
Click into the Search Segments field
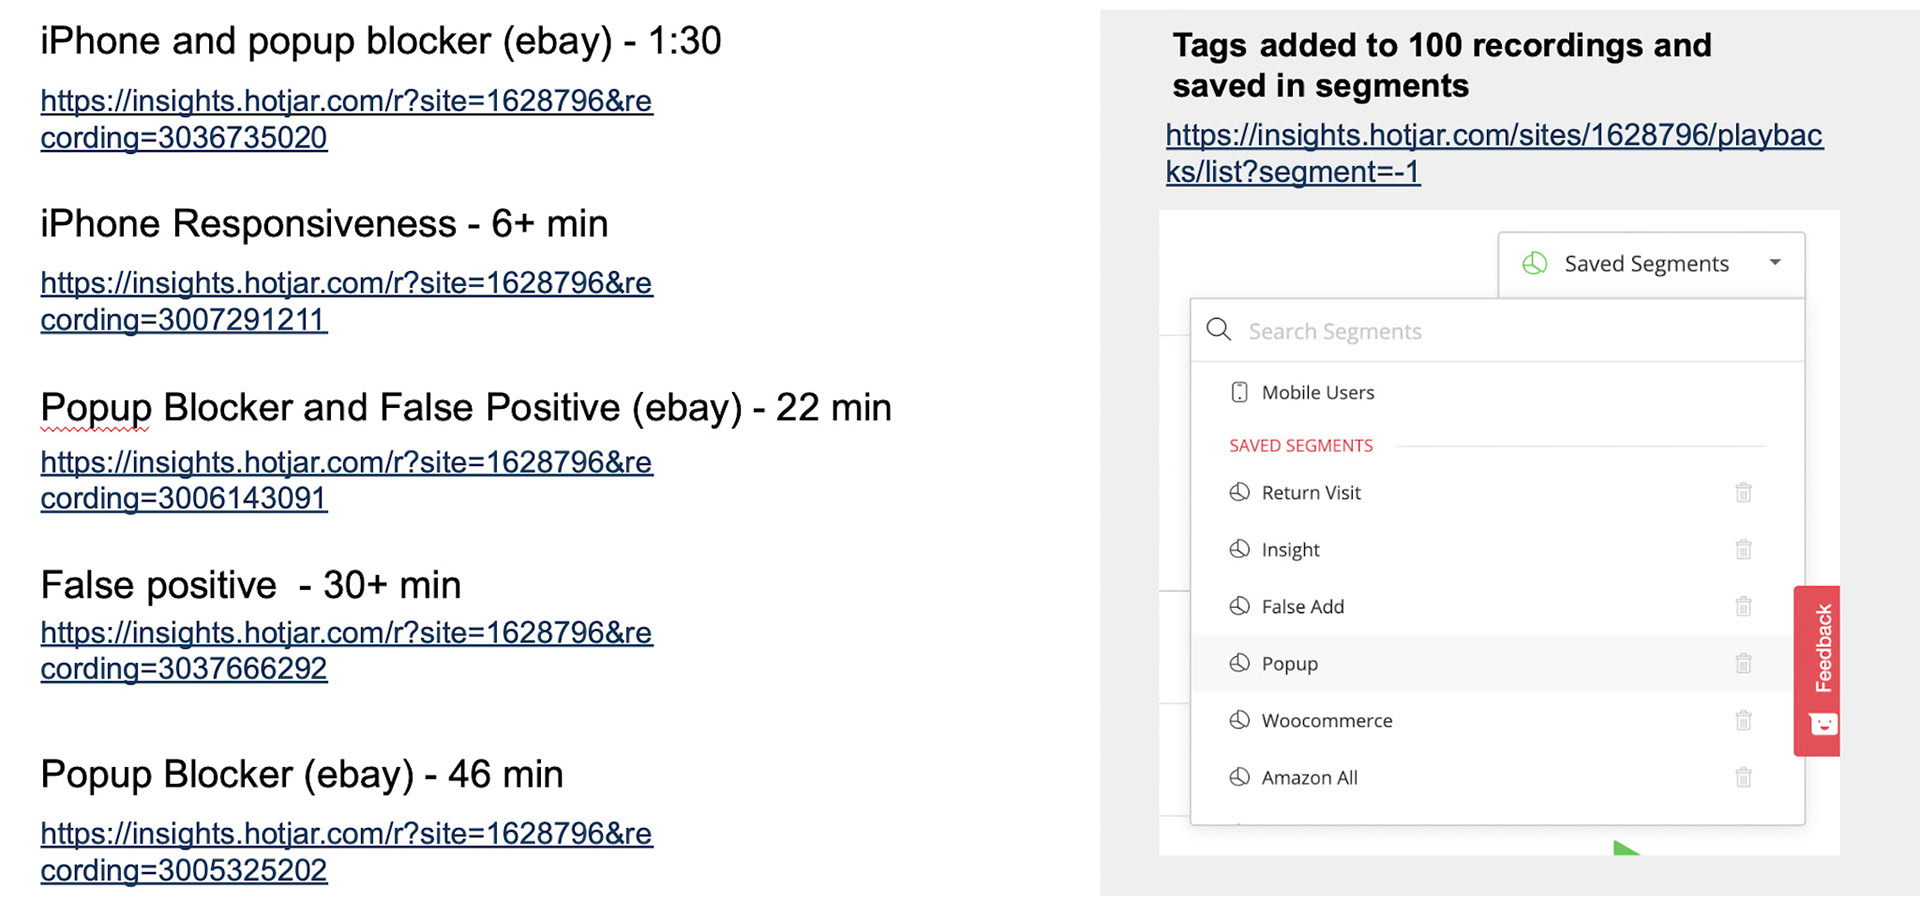coord(1500,331)
